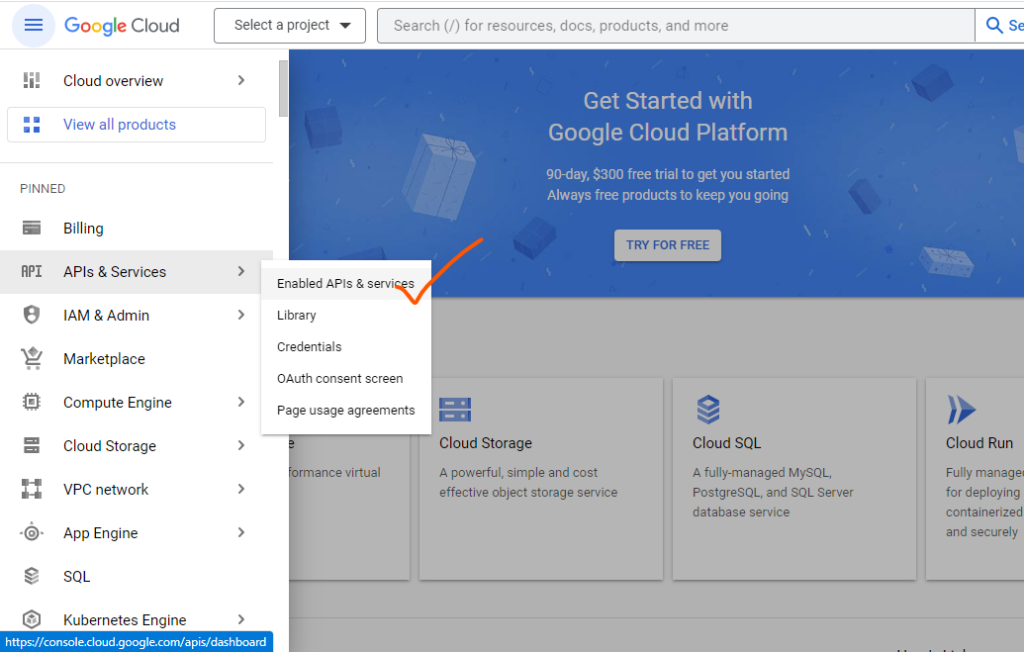
Task: Click the View all products grid icon
Action: 31,124
